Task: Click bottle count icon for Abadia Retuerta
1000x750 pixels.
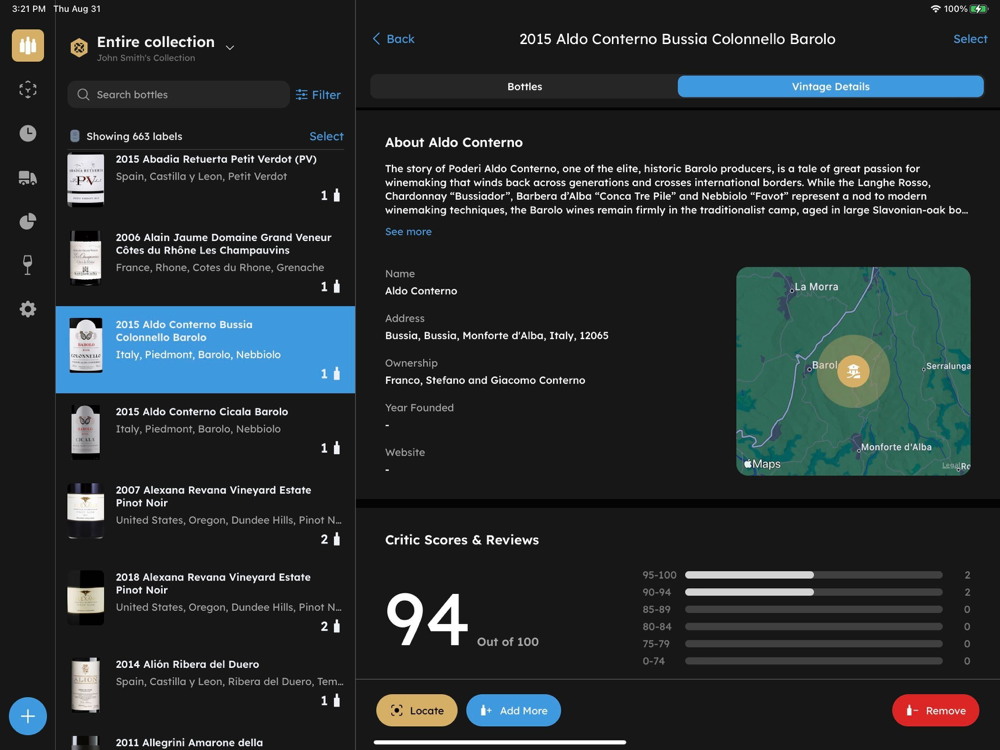Action: coord(337,195)
